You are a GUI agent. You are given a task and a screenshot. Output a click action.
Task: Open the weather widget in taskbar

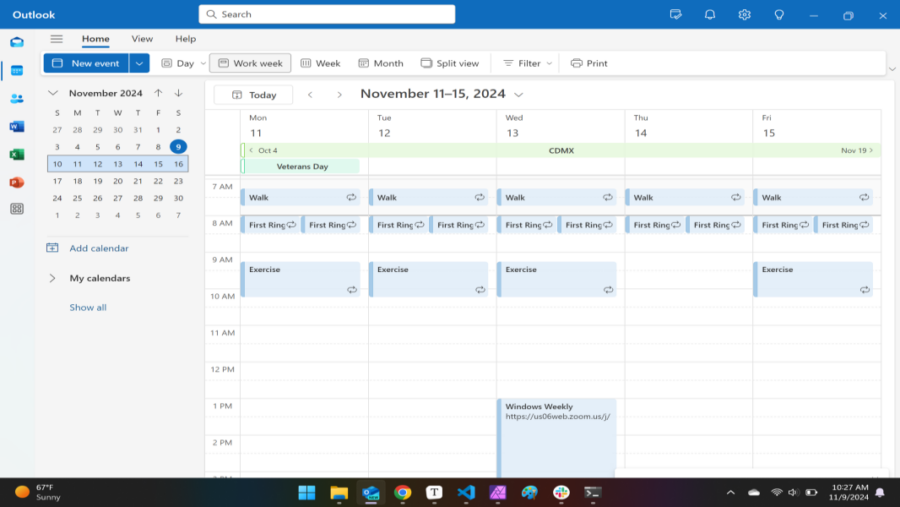point(38,493)
